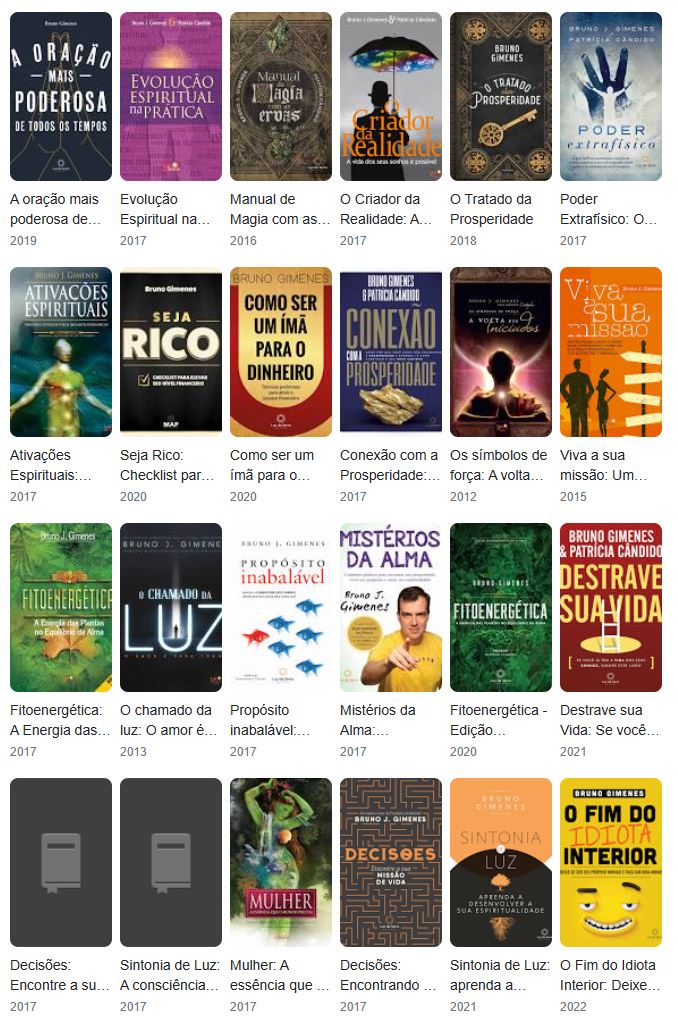Select the 'Mistérios da Alma' cover

coord(390,607)
